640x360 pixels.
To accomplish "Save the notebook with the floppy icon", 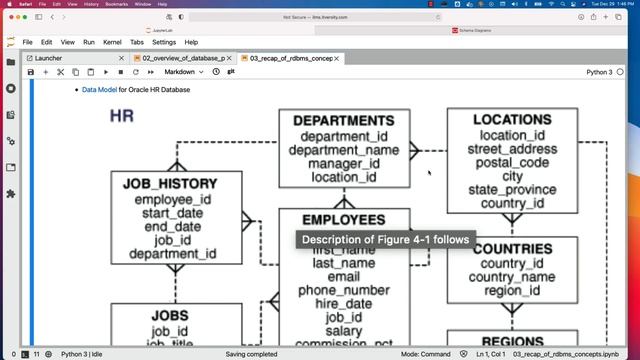I will tap(31, 72).
